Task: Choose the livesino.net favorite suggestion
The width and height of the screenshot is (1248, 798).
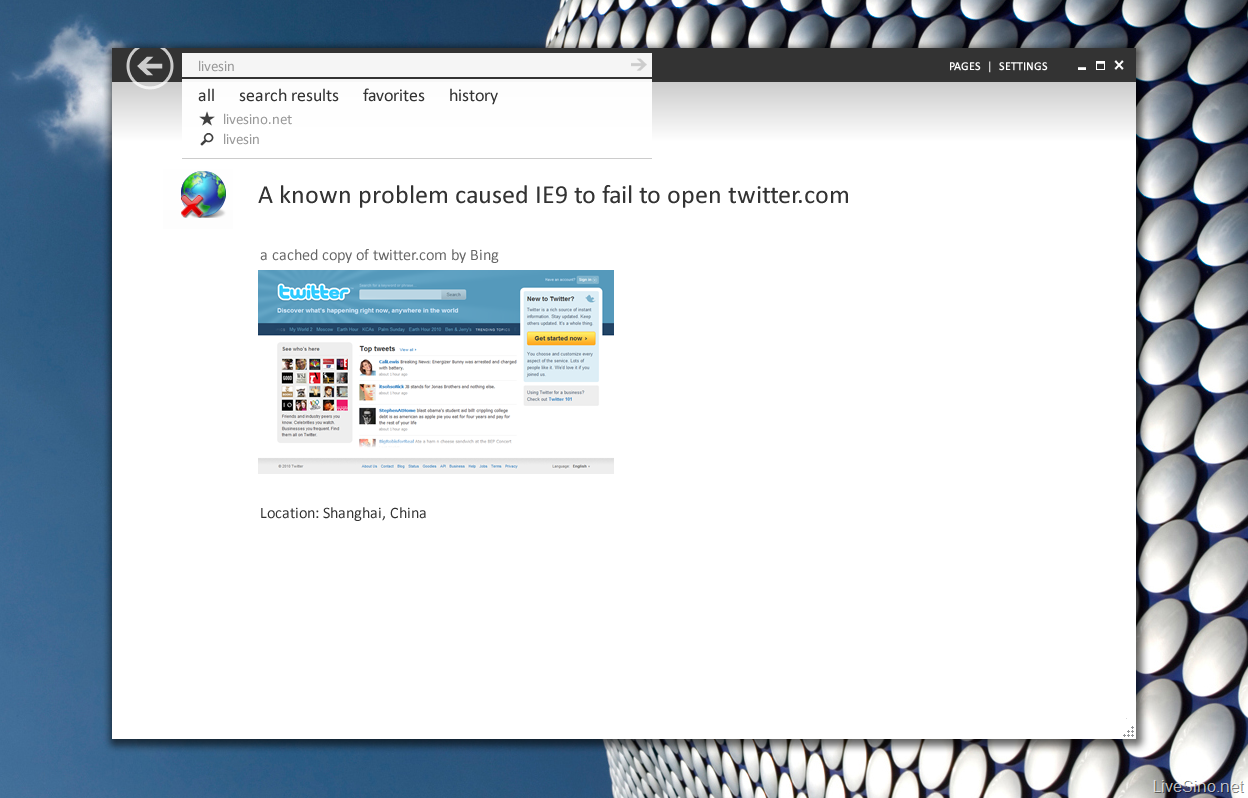Action: click(257, 119)
